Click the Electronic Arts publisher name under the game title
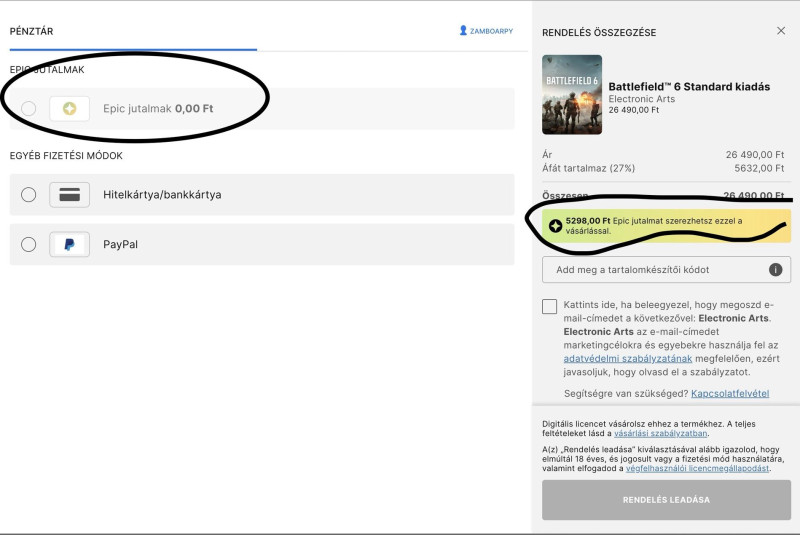The width and height of the screenshot is (800, 535). tap(641, 99)
